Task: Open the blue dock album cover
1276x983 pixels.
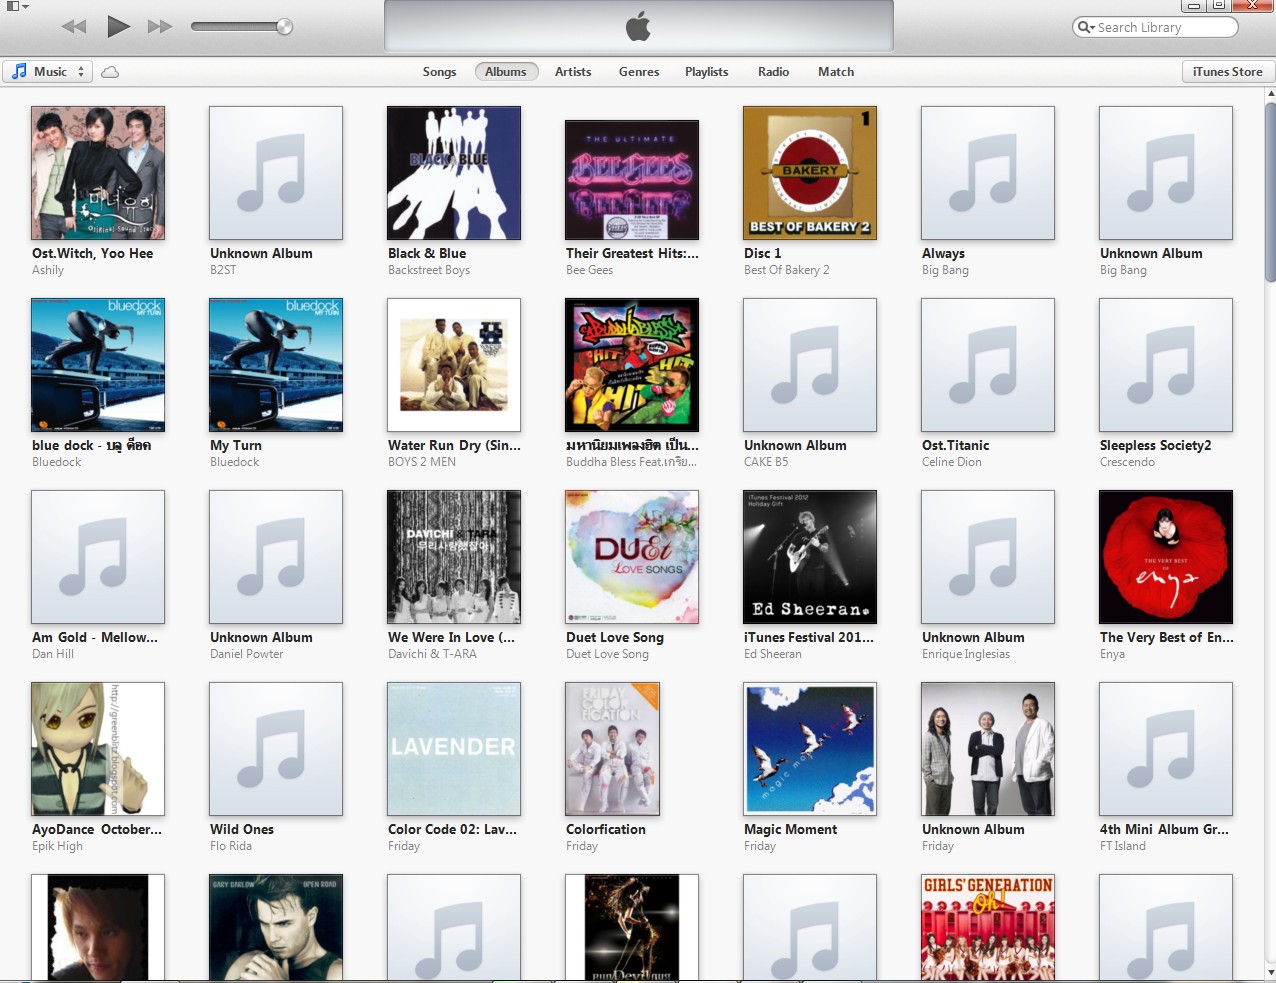Action: 98,365
